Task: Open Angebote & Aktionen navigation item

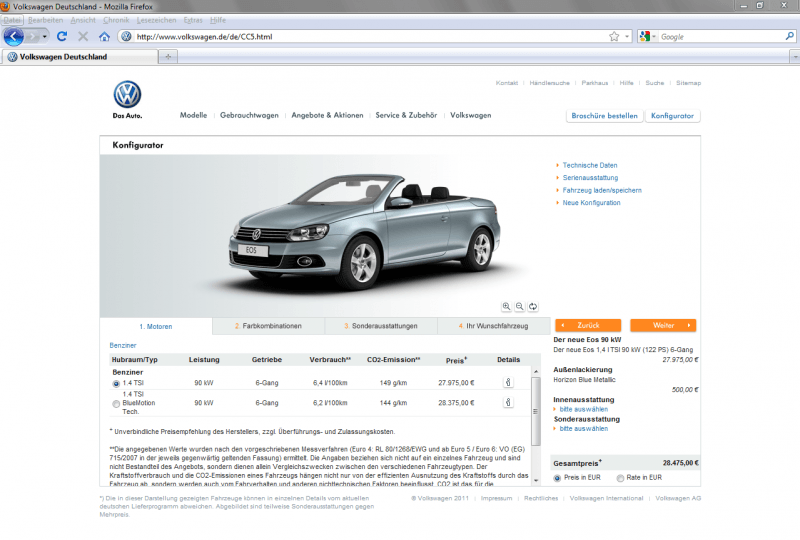Action: point(328,115)
